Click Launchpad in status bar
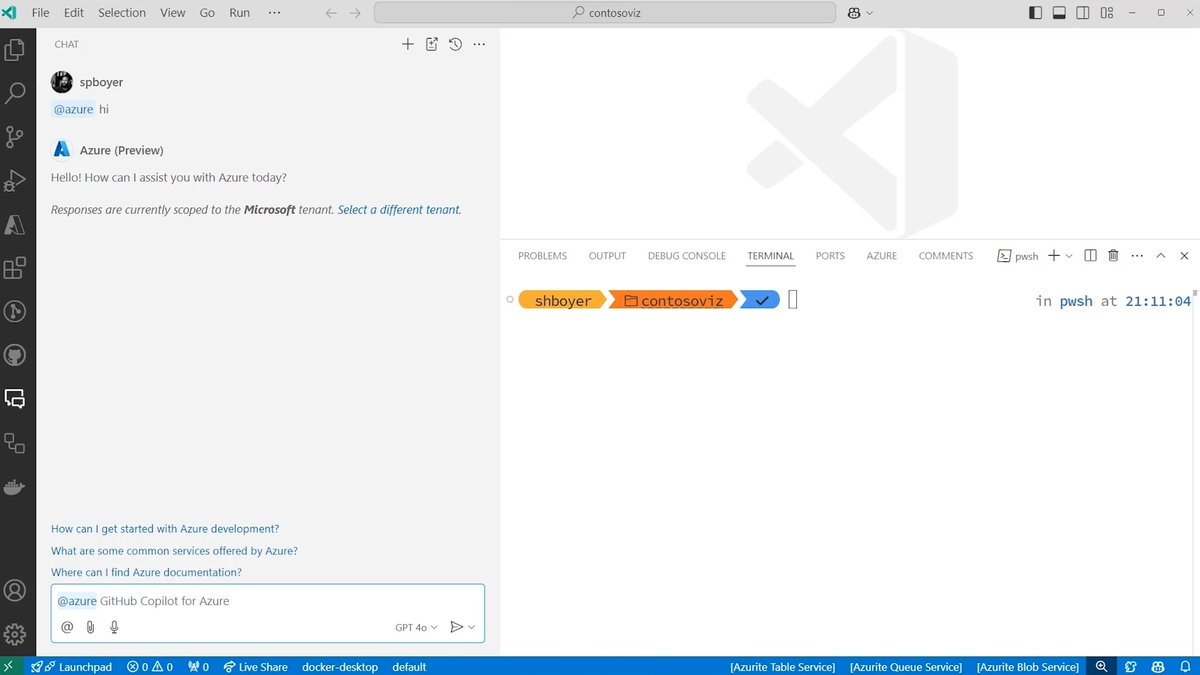 72,666
